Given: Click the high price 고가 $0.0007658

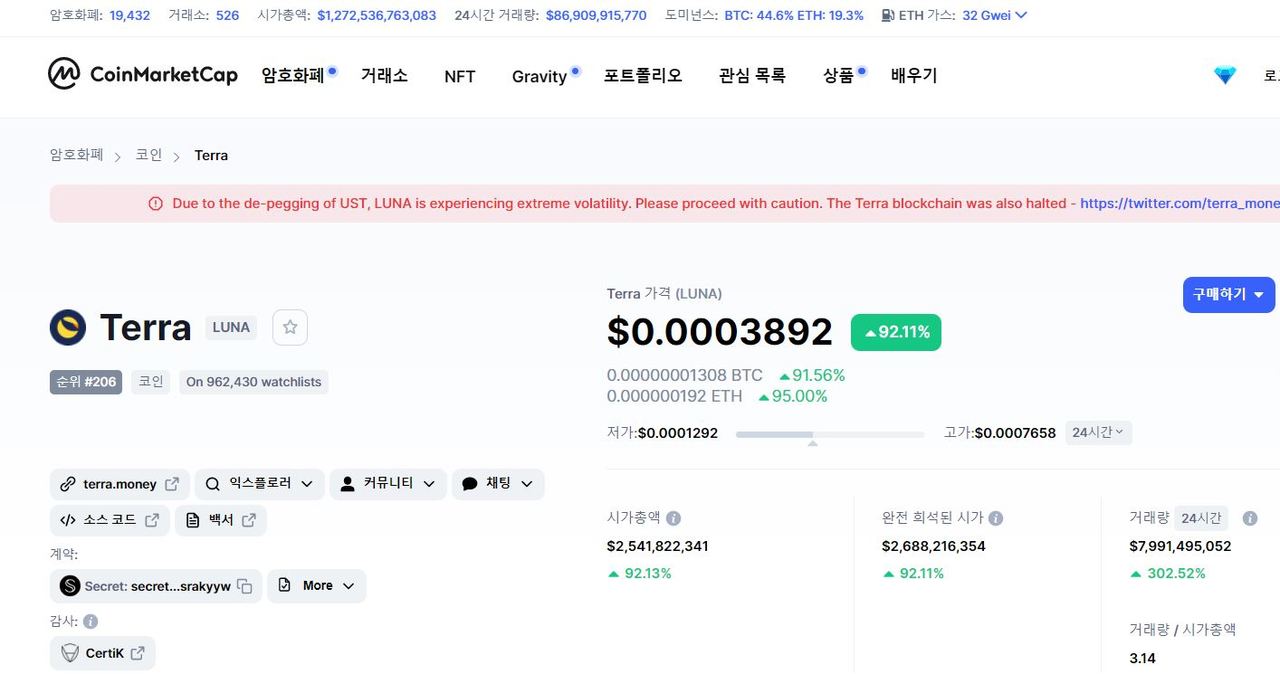Looking at the screenshot, I should (1000, 433).
